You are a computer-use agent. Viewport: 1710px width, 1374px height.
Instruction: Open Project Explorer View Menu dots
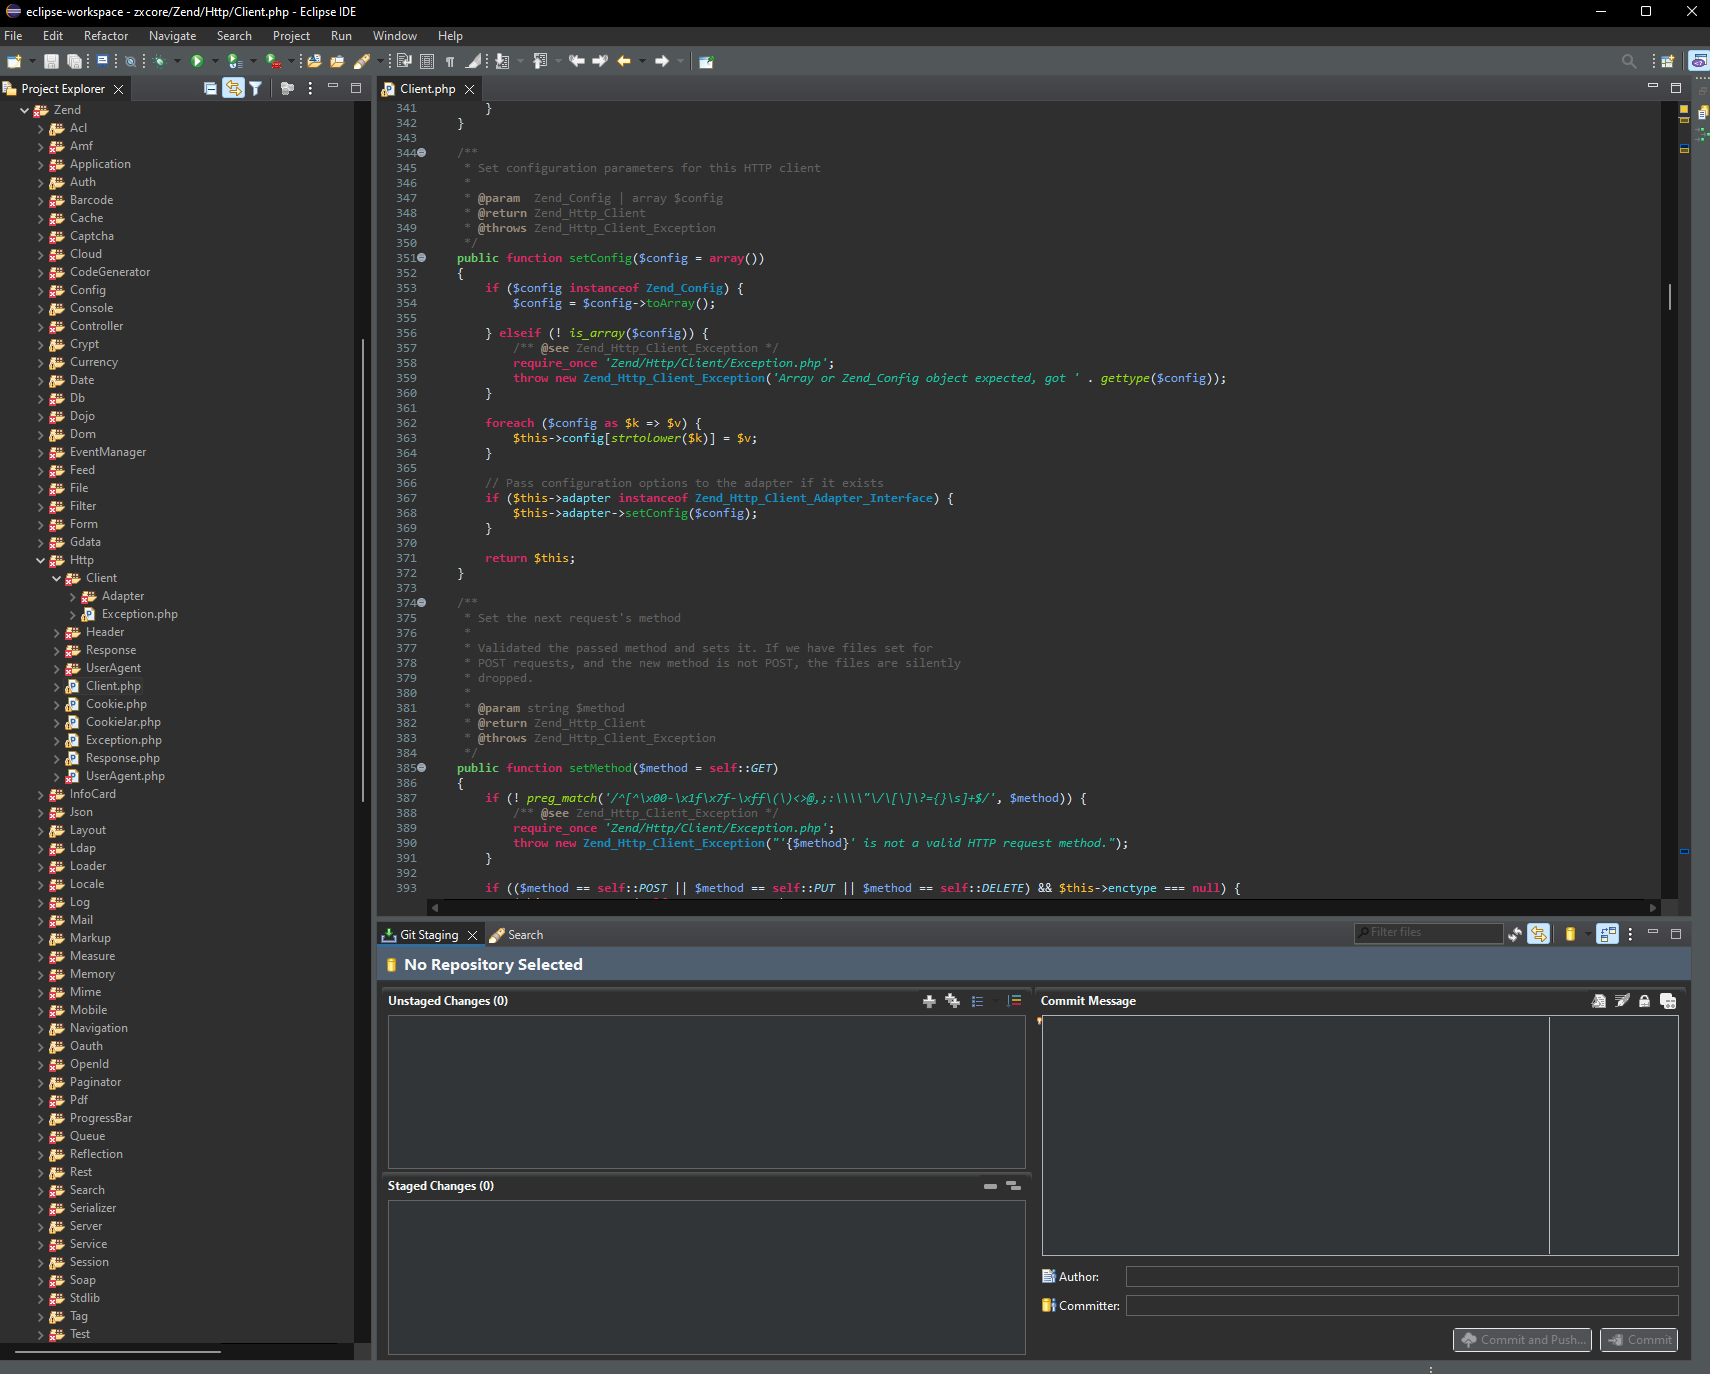point(310,88)
